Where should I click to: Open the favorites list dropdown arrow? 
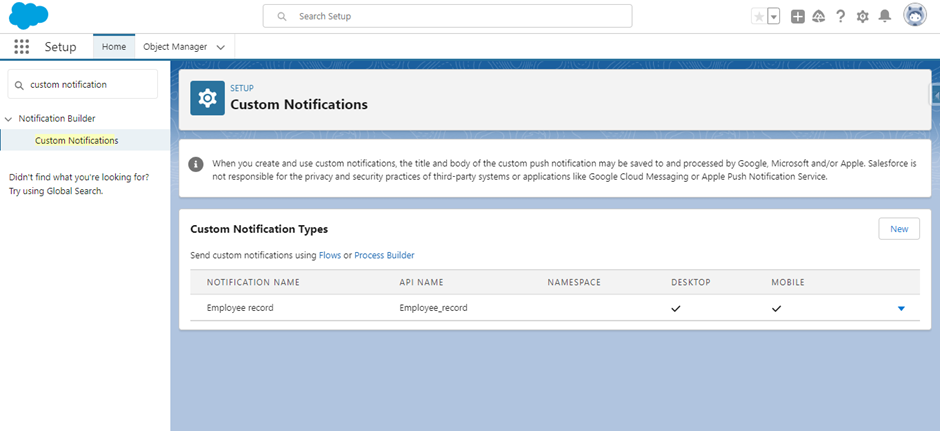[774, 17]
